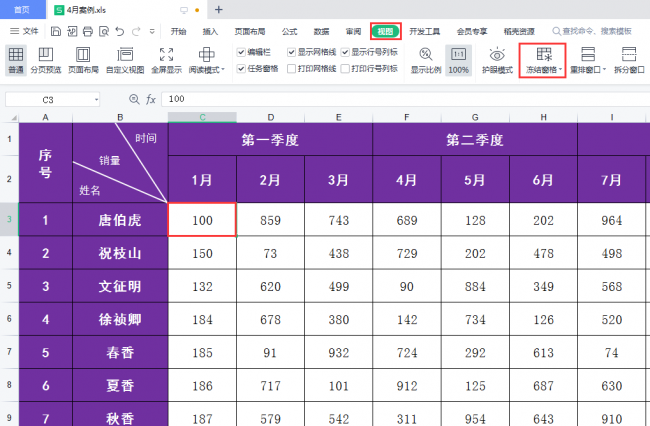
Task: Click 拆分窗口 split window
Action: click(629, 61)
